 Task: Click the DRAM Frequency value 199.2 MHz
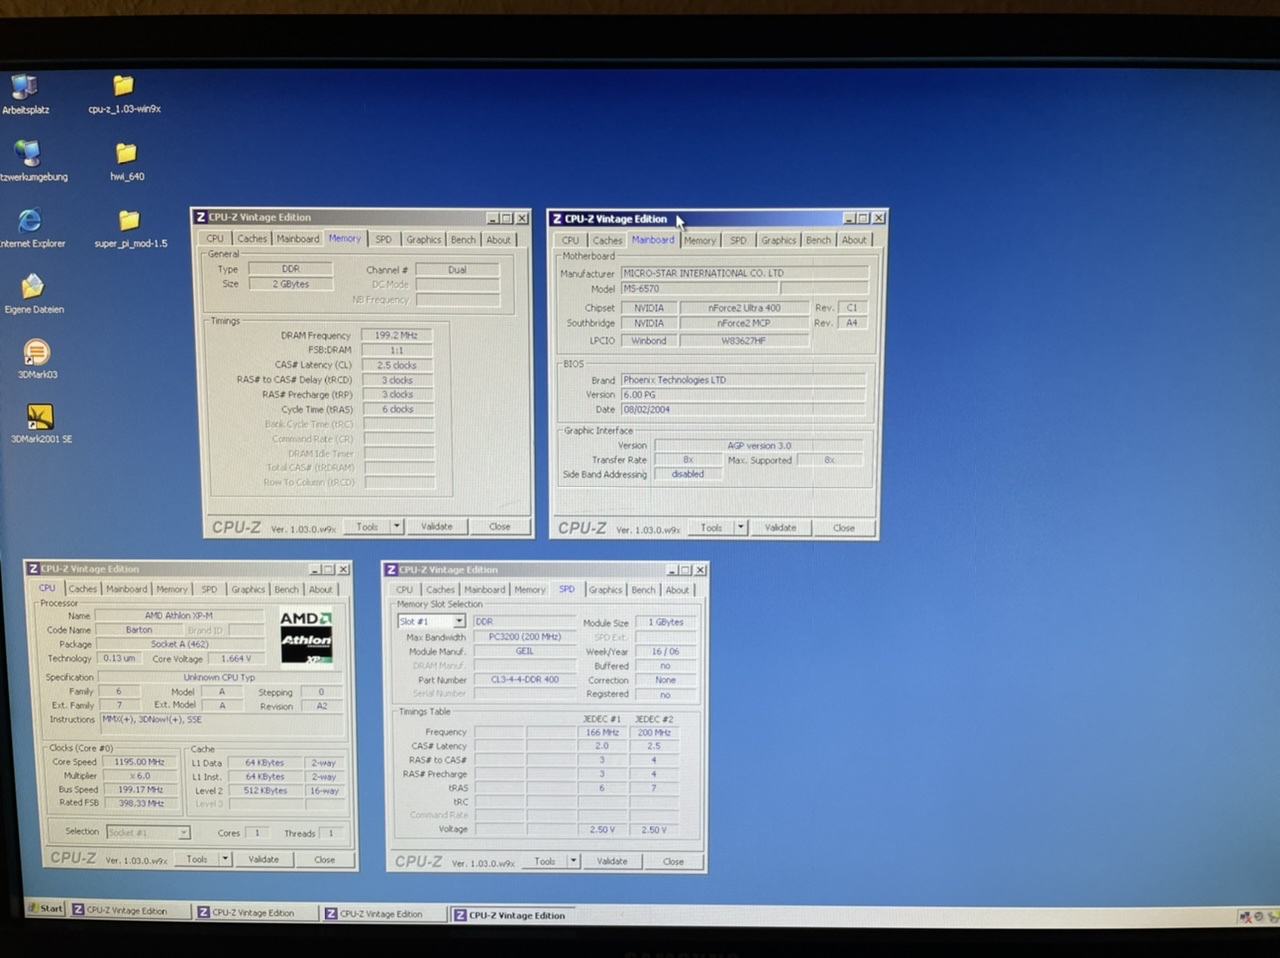pos(397,336)
